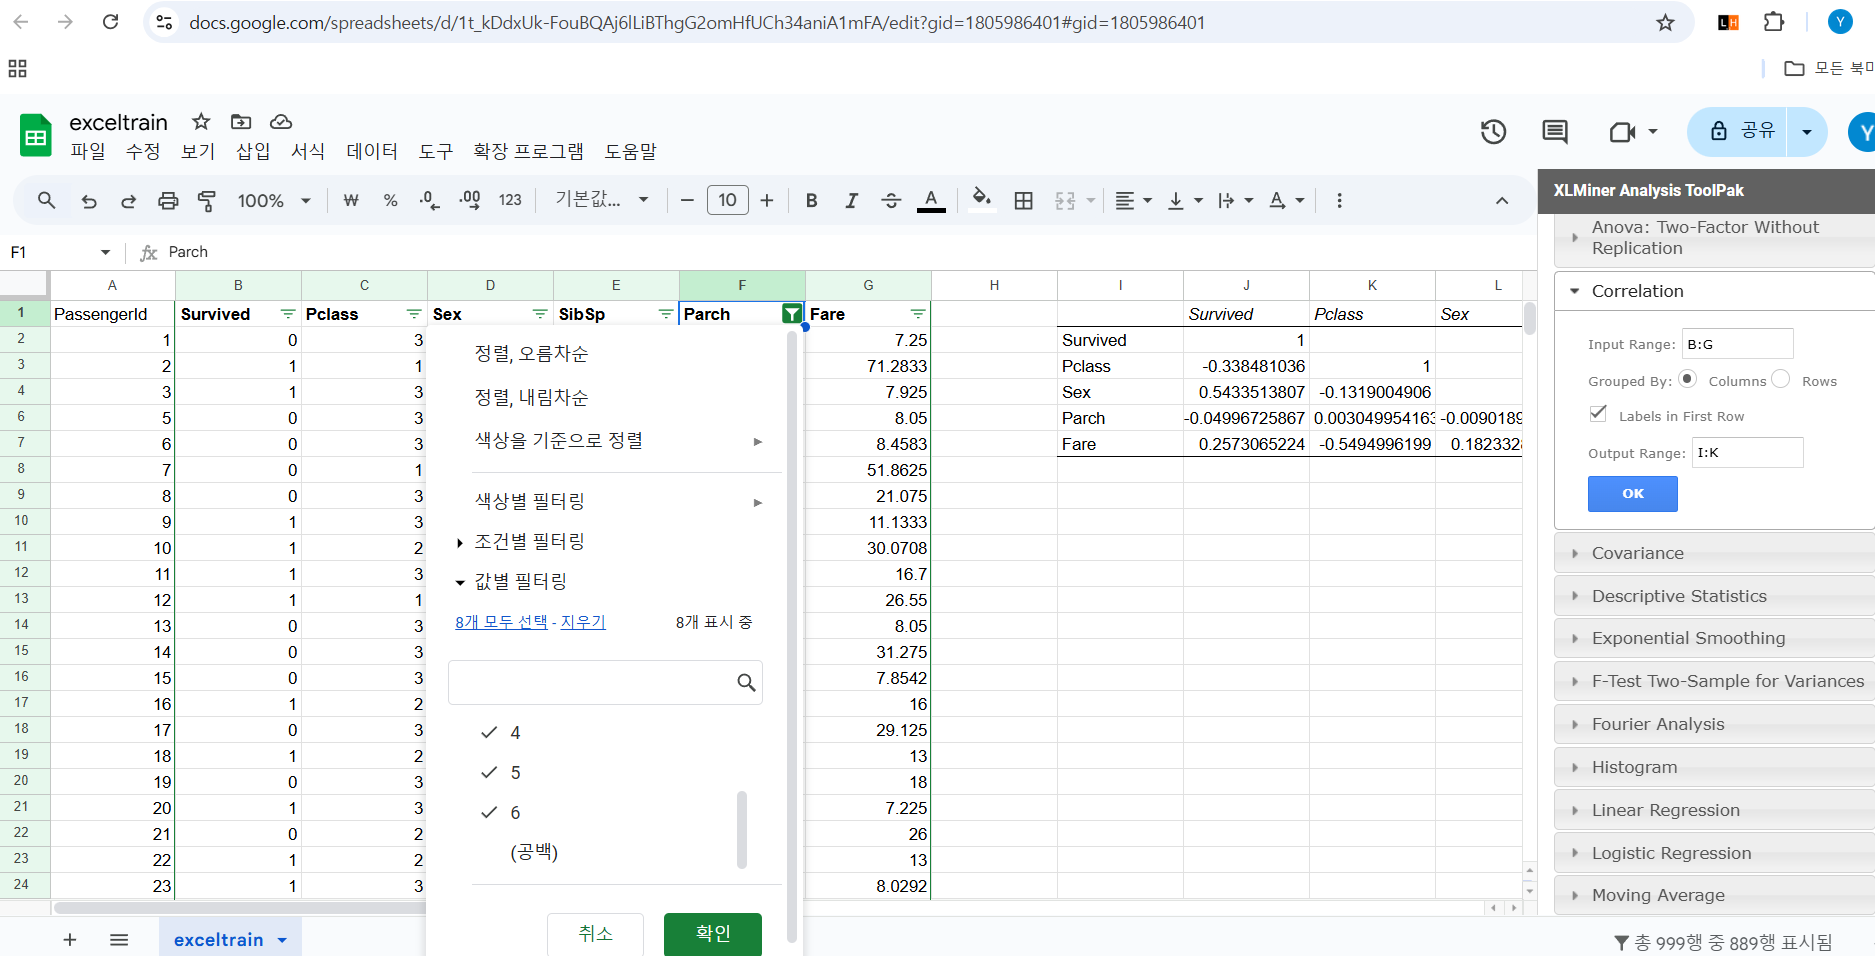1875x956 pixels.
Task: Choose 정렬, 내림차순 sort option
Action: tap(531, 398)
